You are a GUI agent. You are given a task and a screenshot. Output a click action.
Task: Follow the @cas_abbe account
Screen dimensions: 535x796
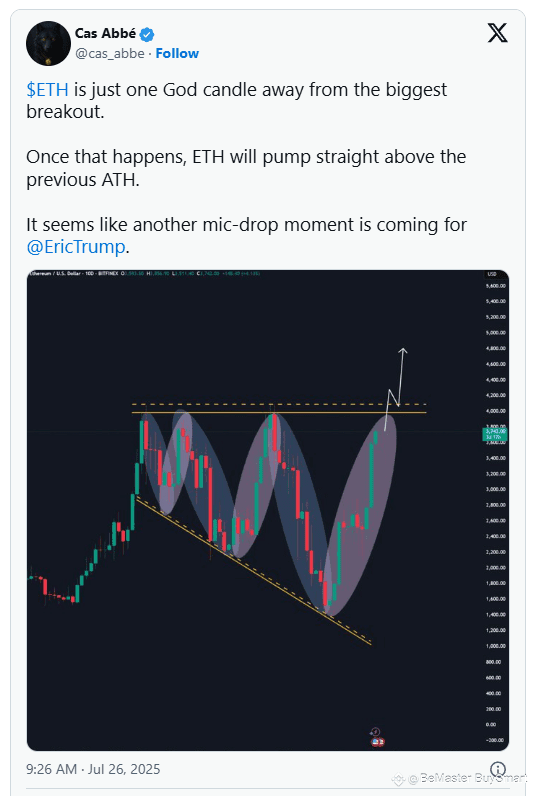click(177, 53)
